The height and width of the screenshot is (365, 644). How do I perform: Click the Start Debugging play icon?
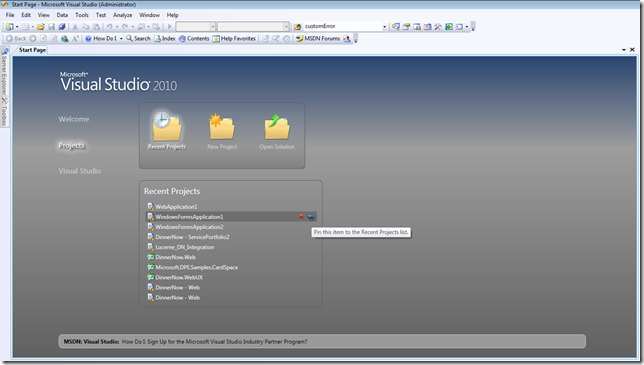click(x=169, y=27)
